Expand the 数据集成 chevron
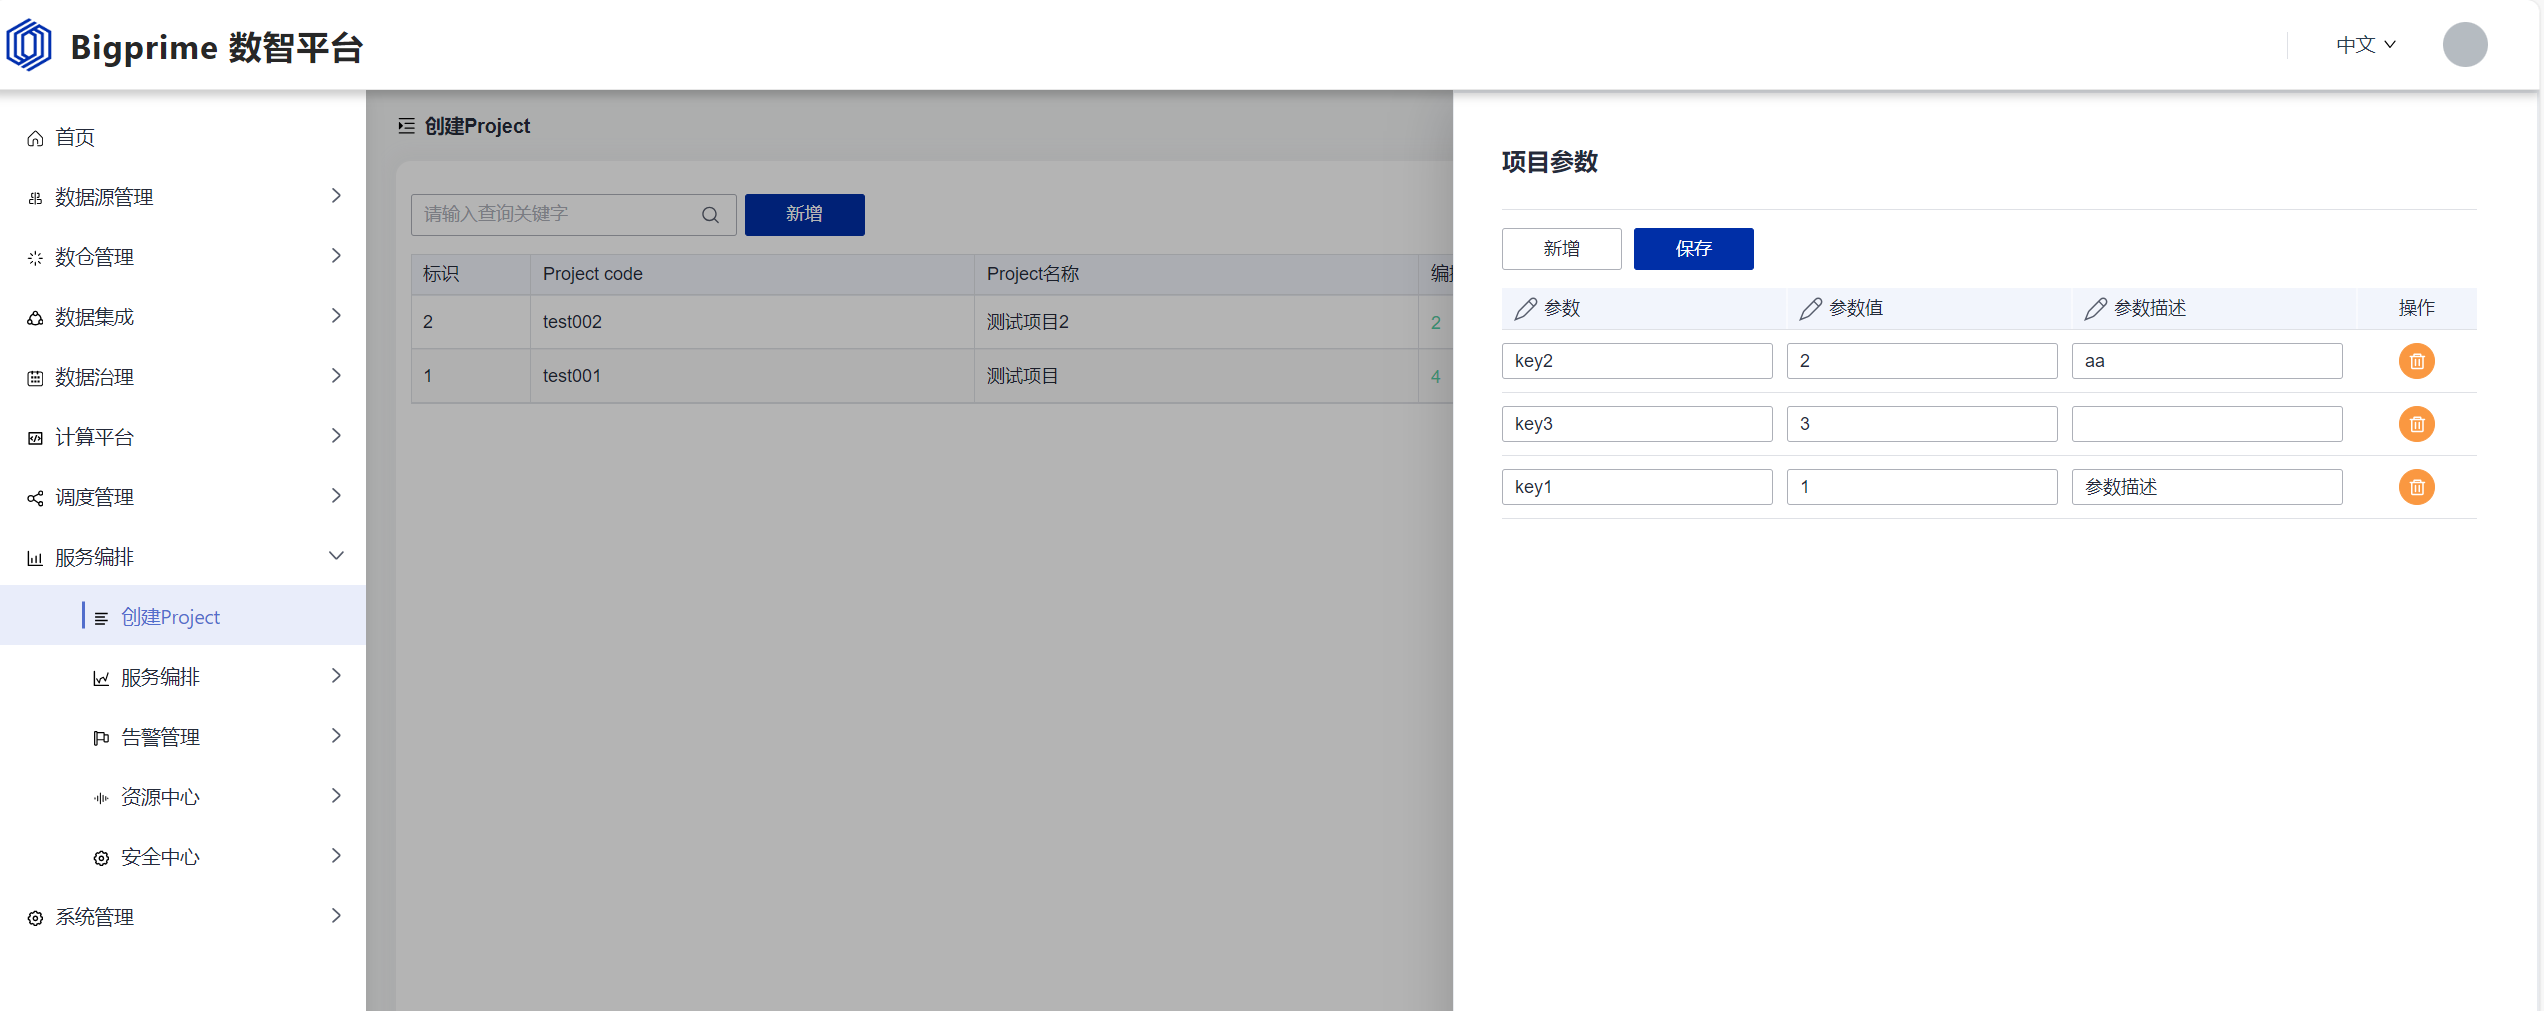Screen dimensions: 2544x1011 [336, 316]
